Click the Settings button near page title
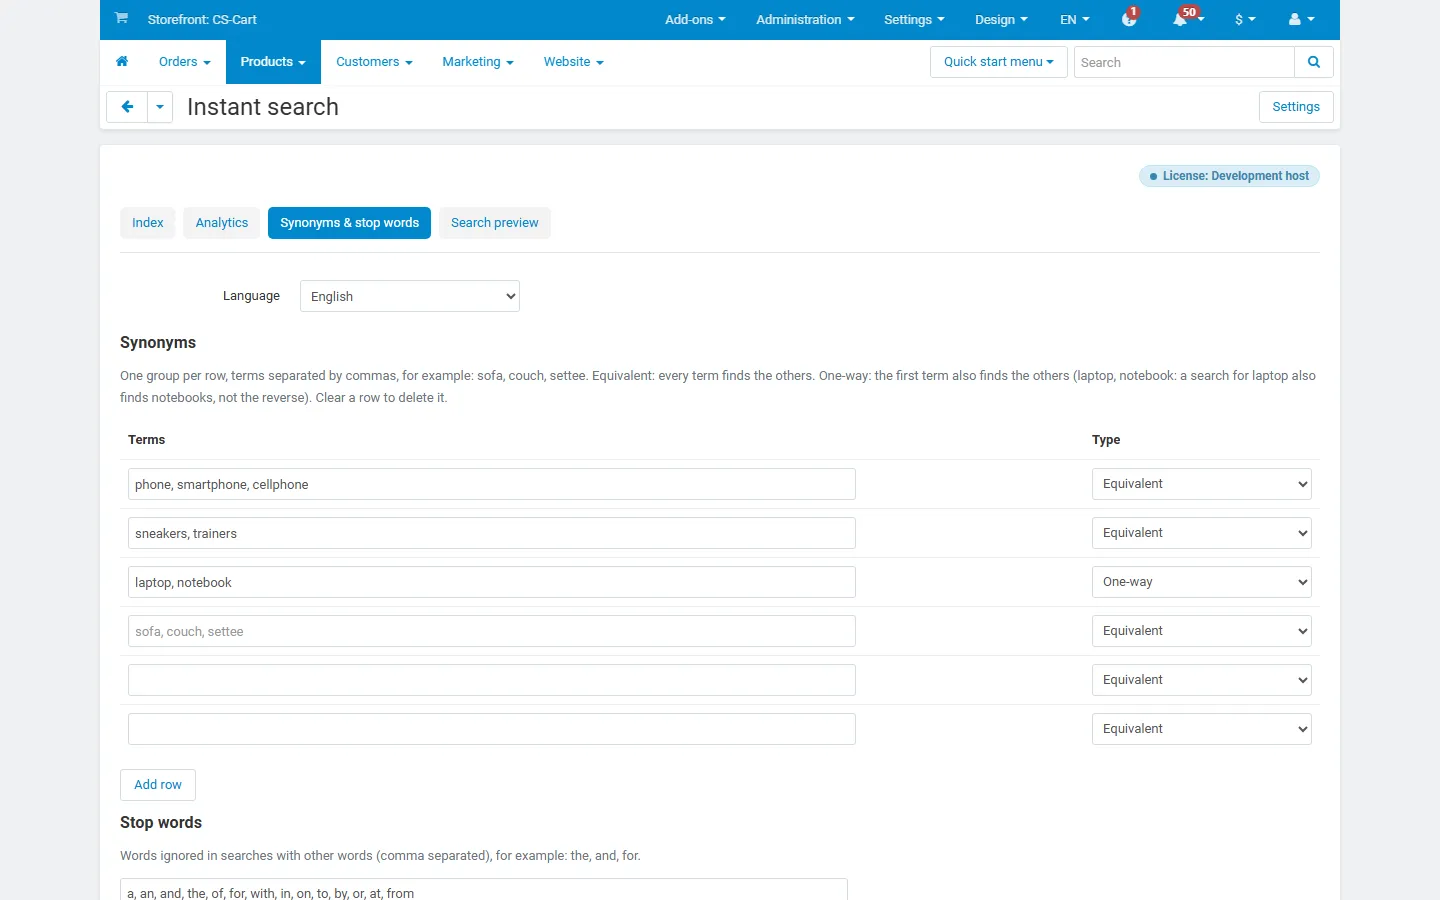 click(1296, 107)
